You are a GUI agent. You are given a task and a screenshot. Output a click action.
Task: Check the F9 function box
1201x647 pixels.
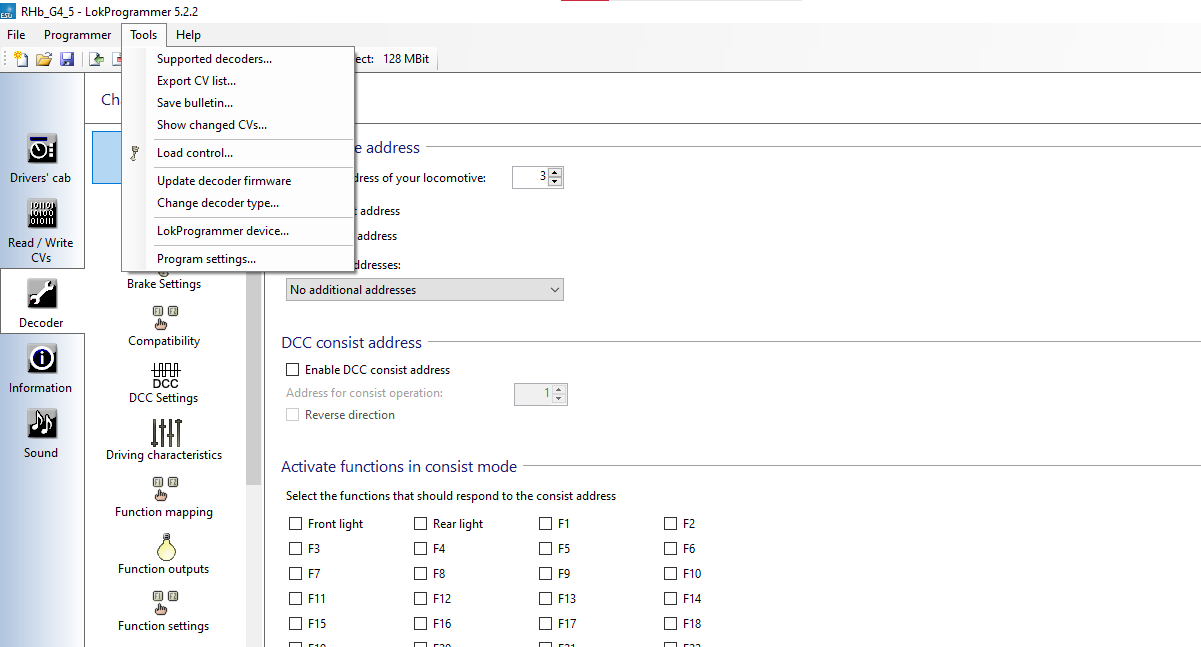tap(545, 574)
